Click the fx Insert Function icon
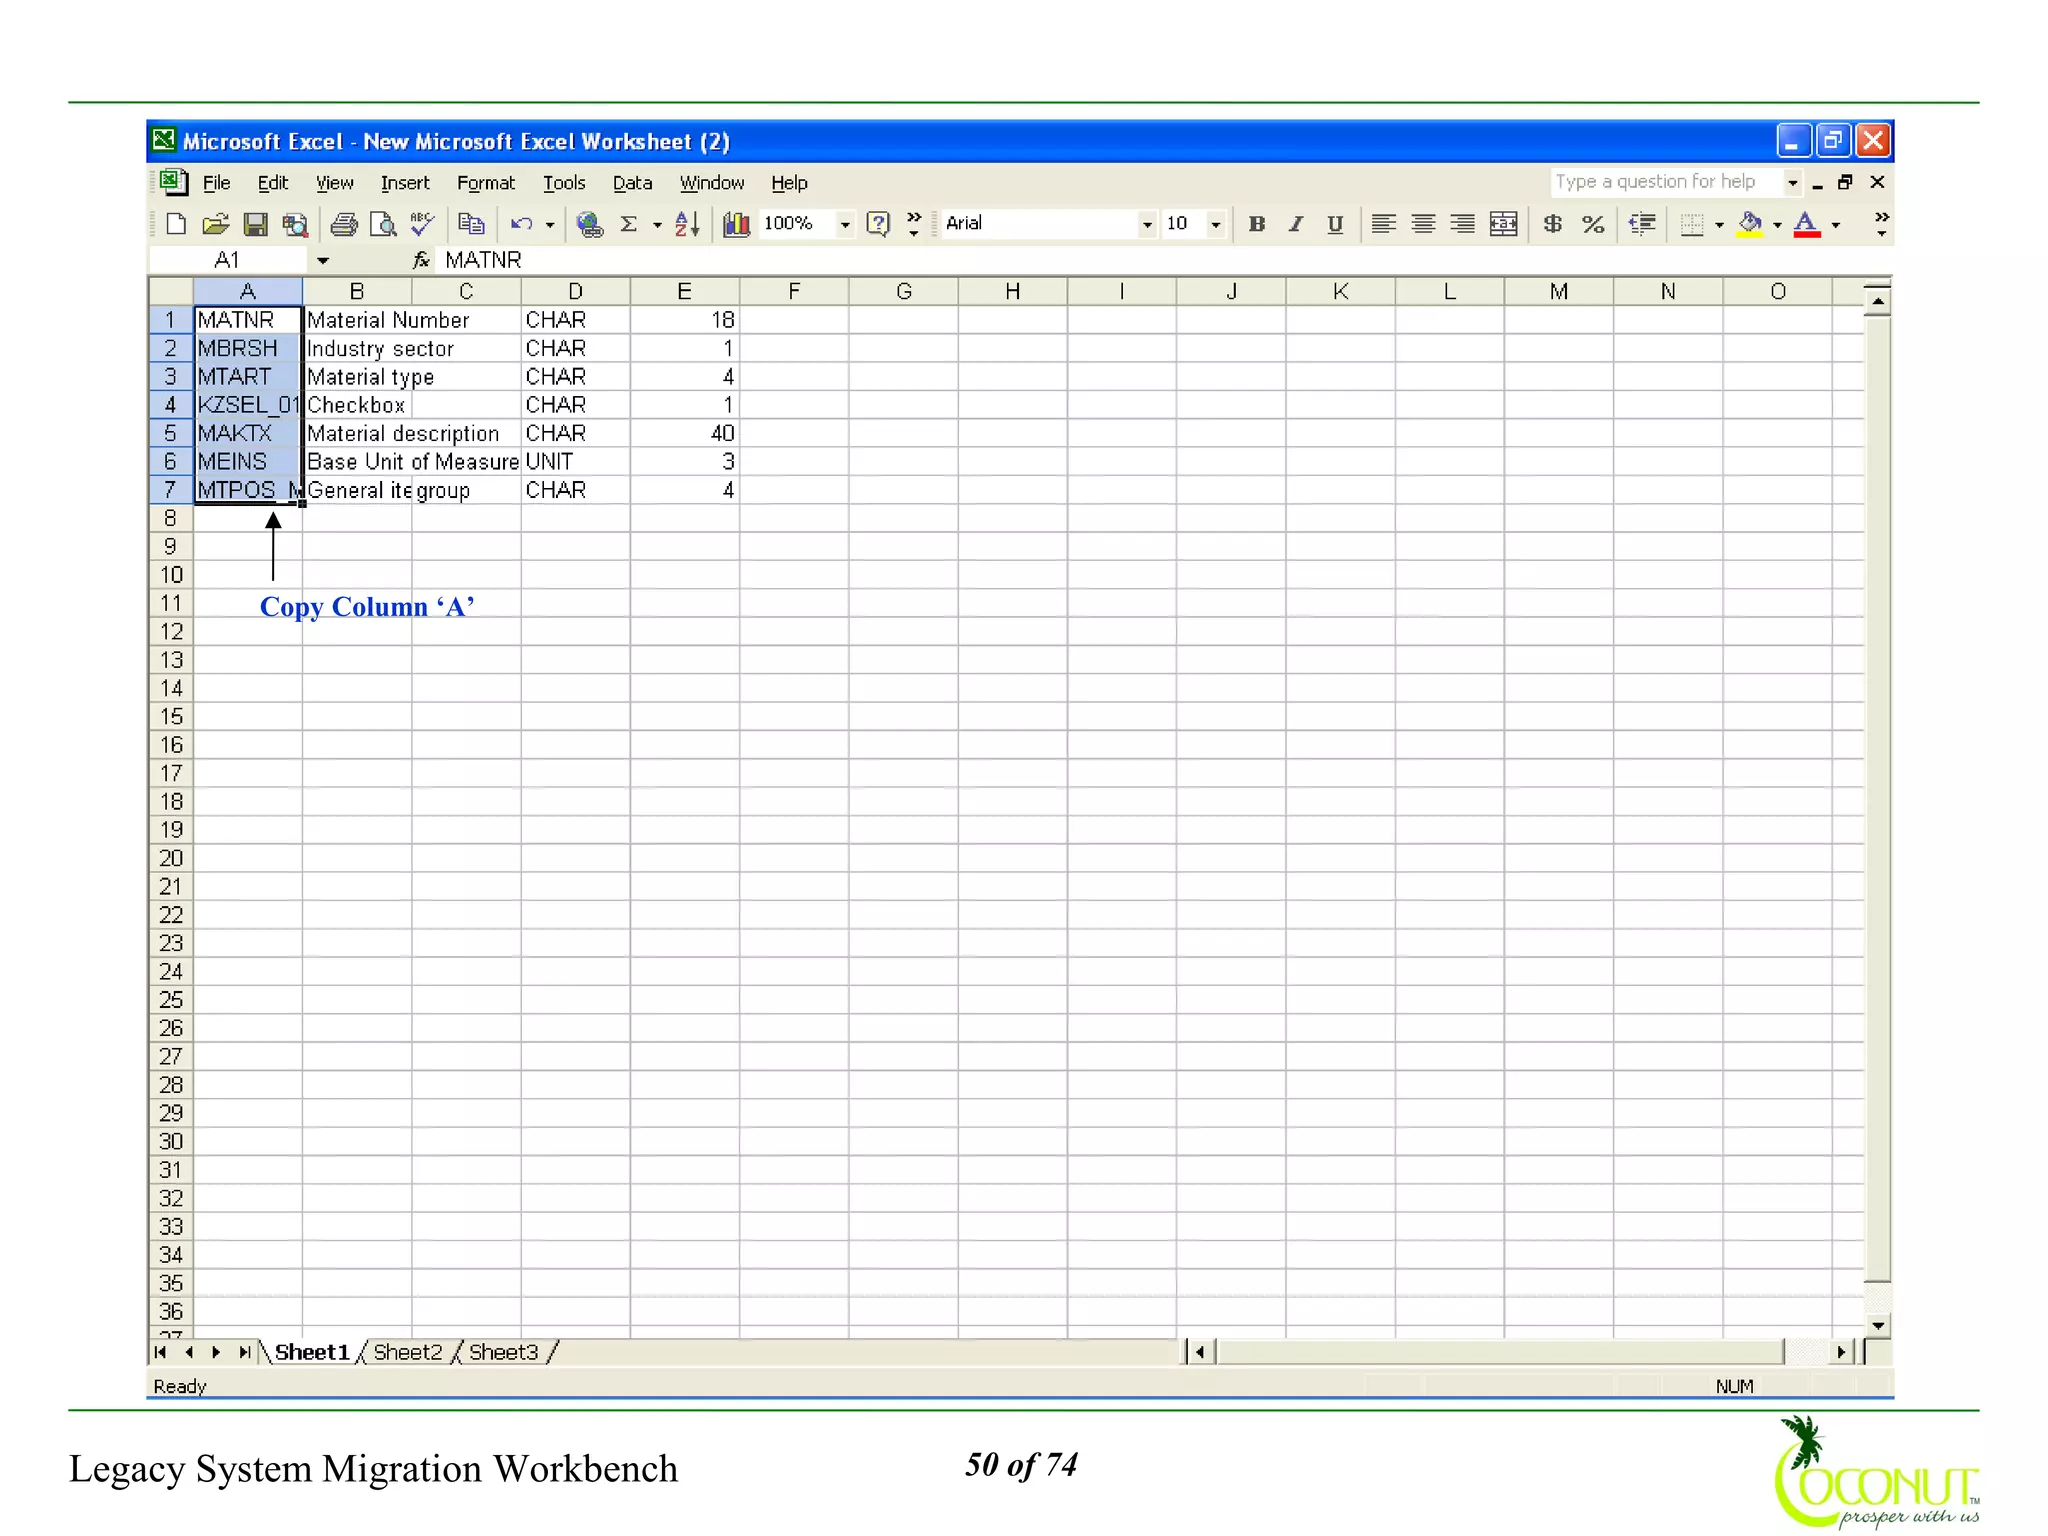 [x=421, y=260]
